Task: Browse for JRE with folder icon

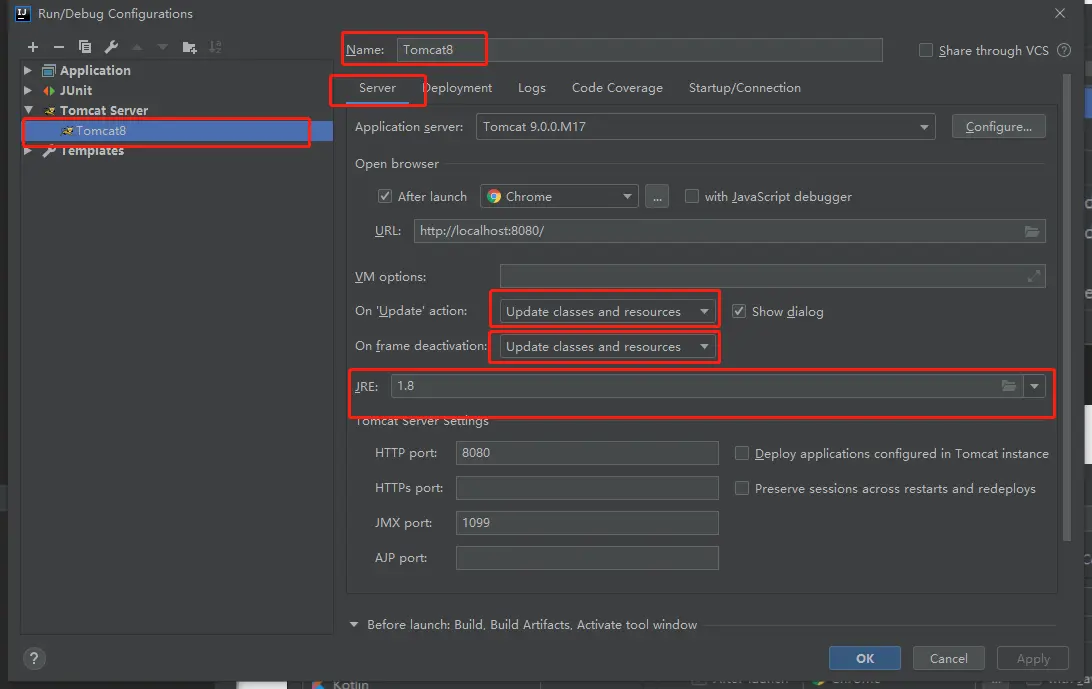Action: pyautogui.click(x=1008, y=386)
